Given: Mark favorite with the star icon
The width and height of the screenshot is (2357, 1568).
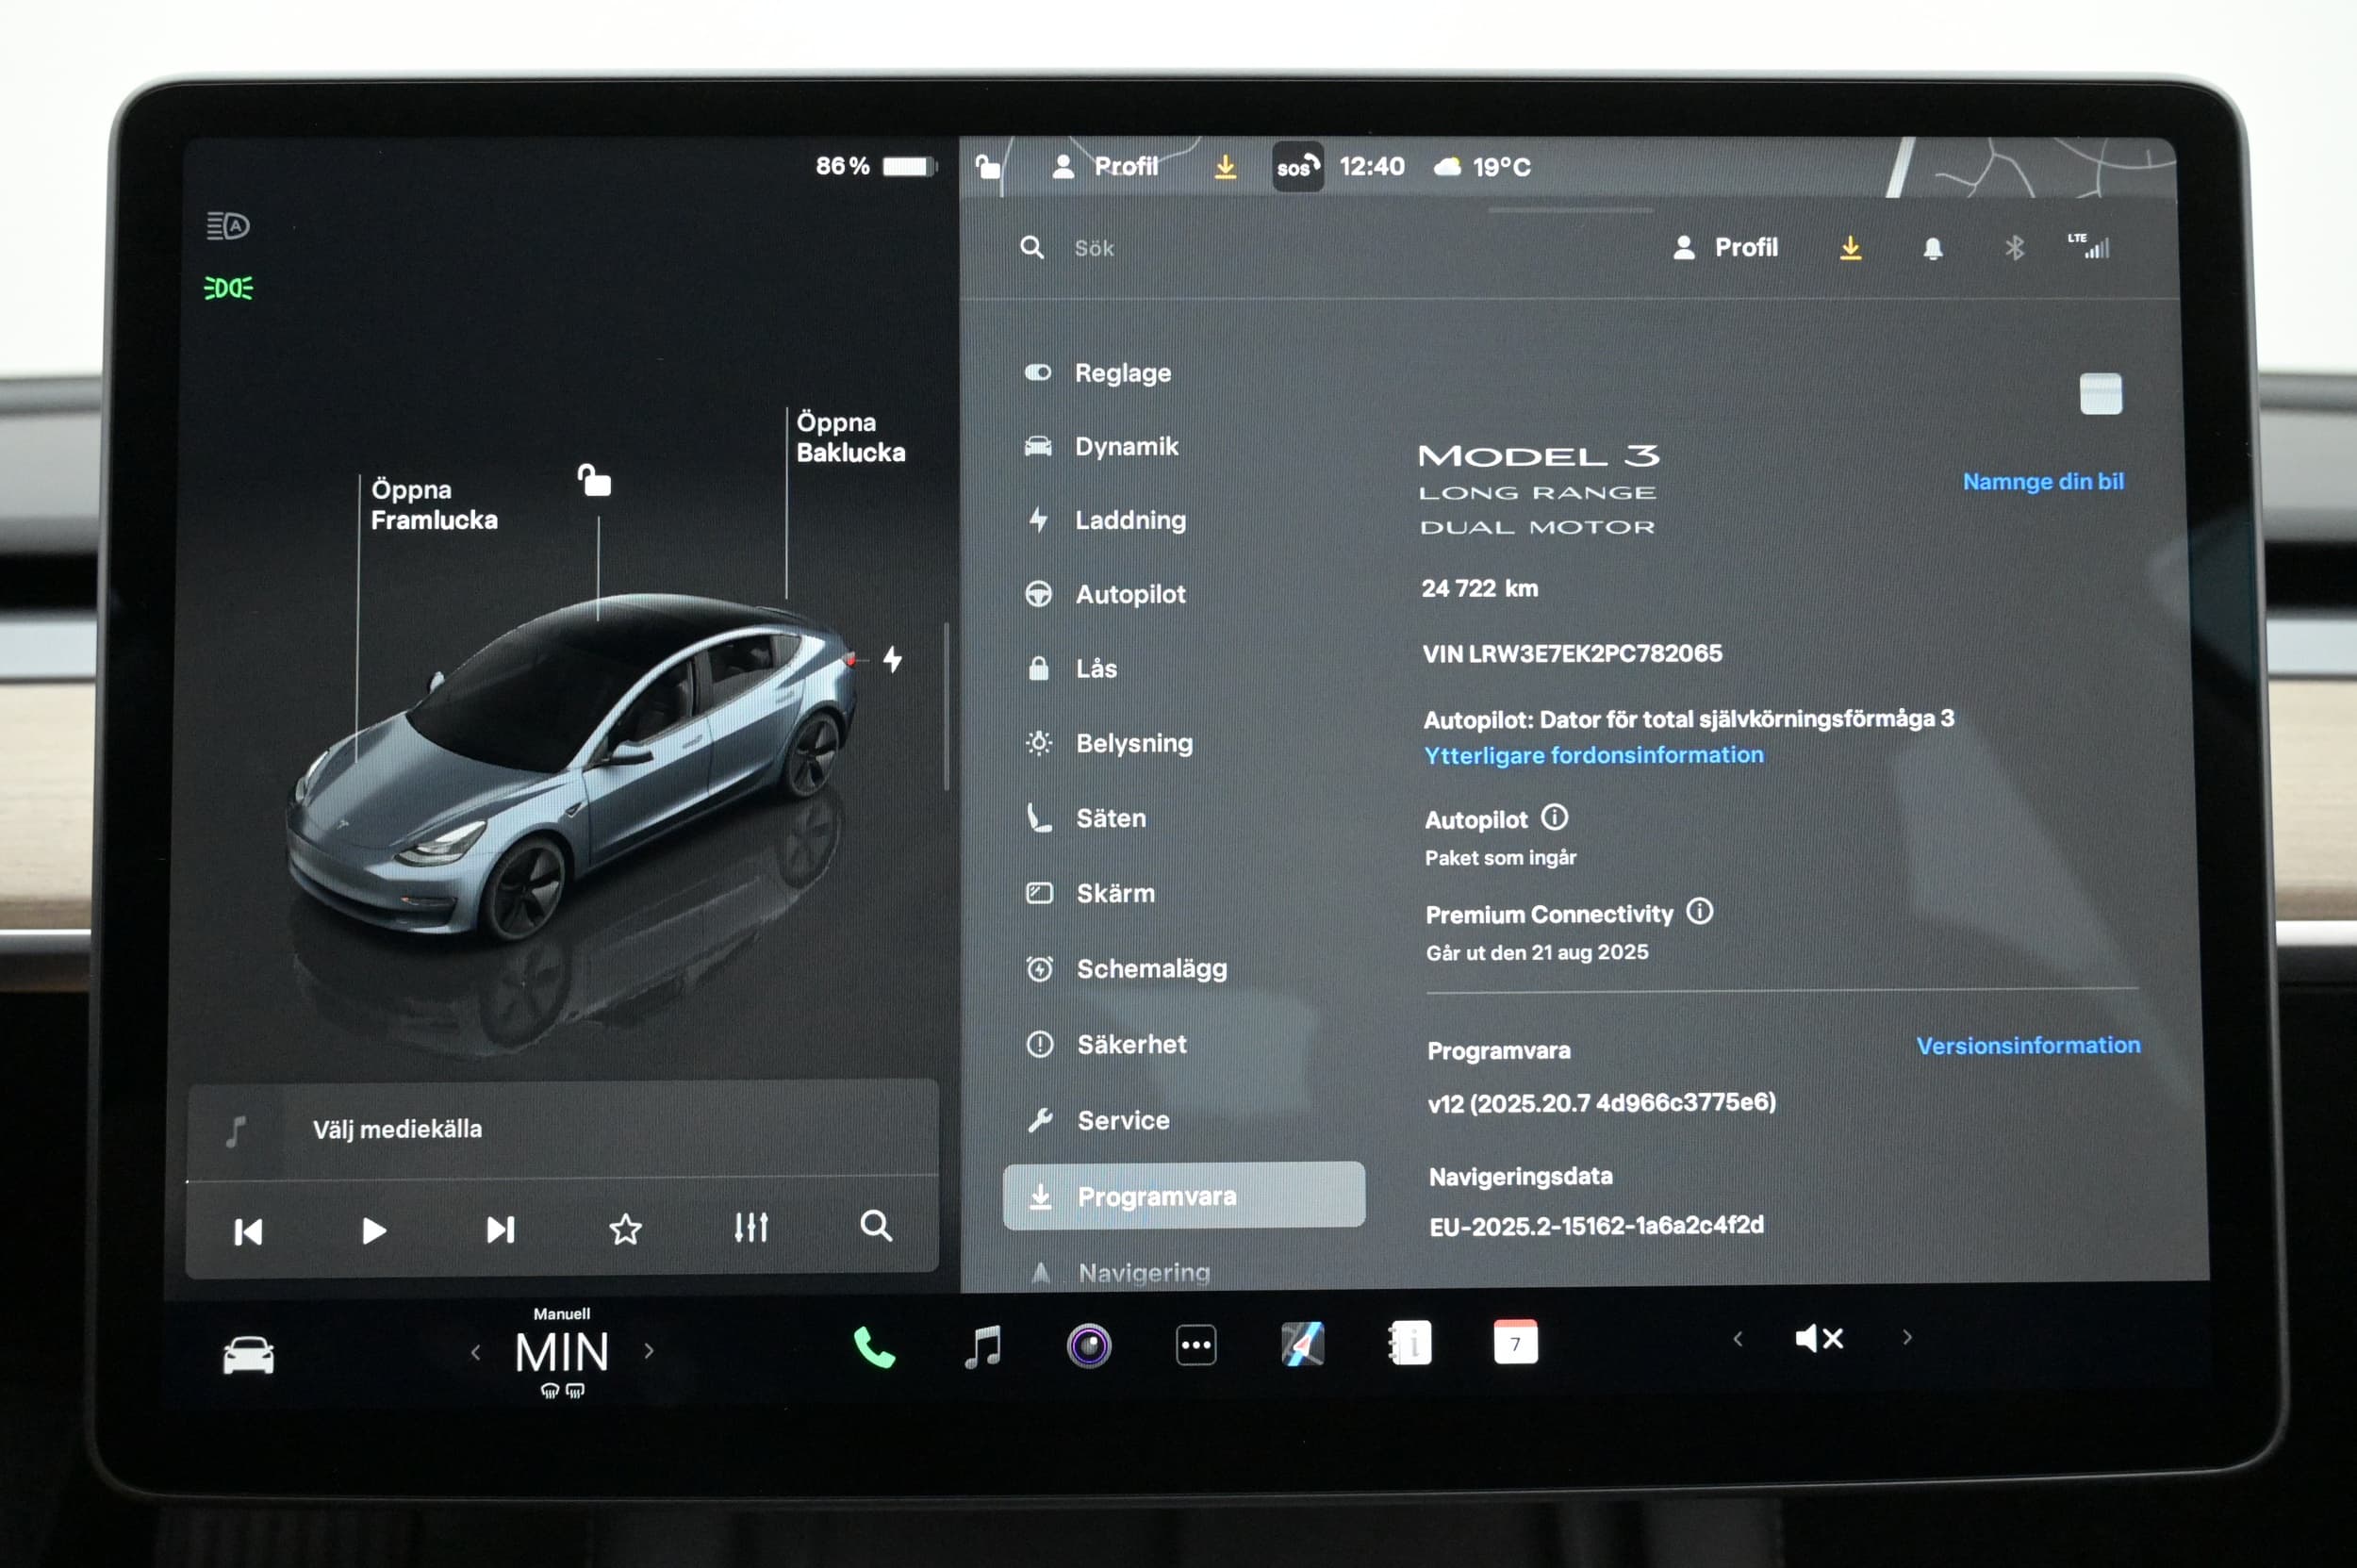Looking at the screenshot, I should (x=626, y=1229).
